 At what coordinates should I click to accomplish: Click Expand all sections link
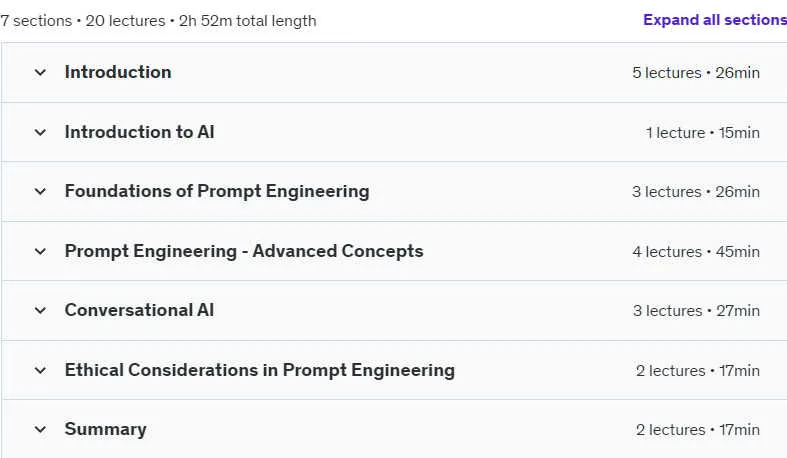[715, 20]
